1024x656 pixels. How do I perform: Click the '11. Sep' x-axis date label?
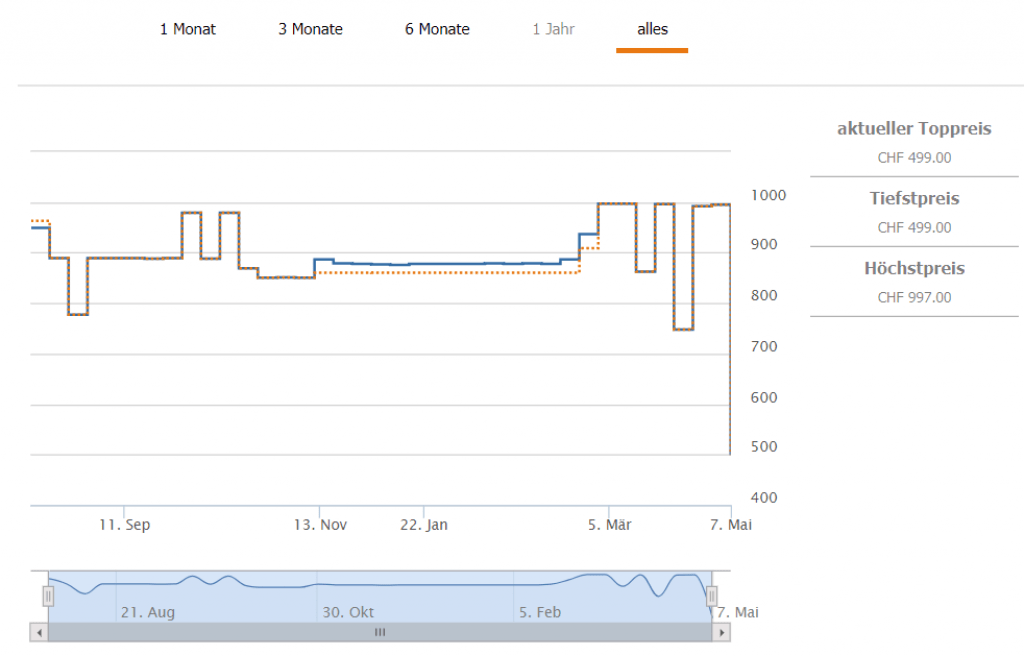(125, 525)
